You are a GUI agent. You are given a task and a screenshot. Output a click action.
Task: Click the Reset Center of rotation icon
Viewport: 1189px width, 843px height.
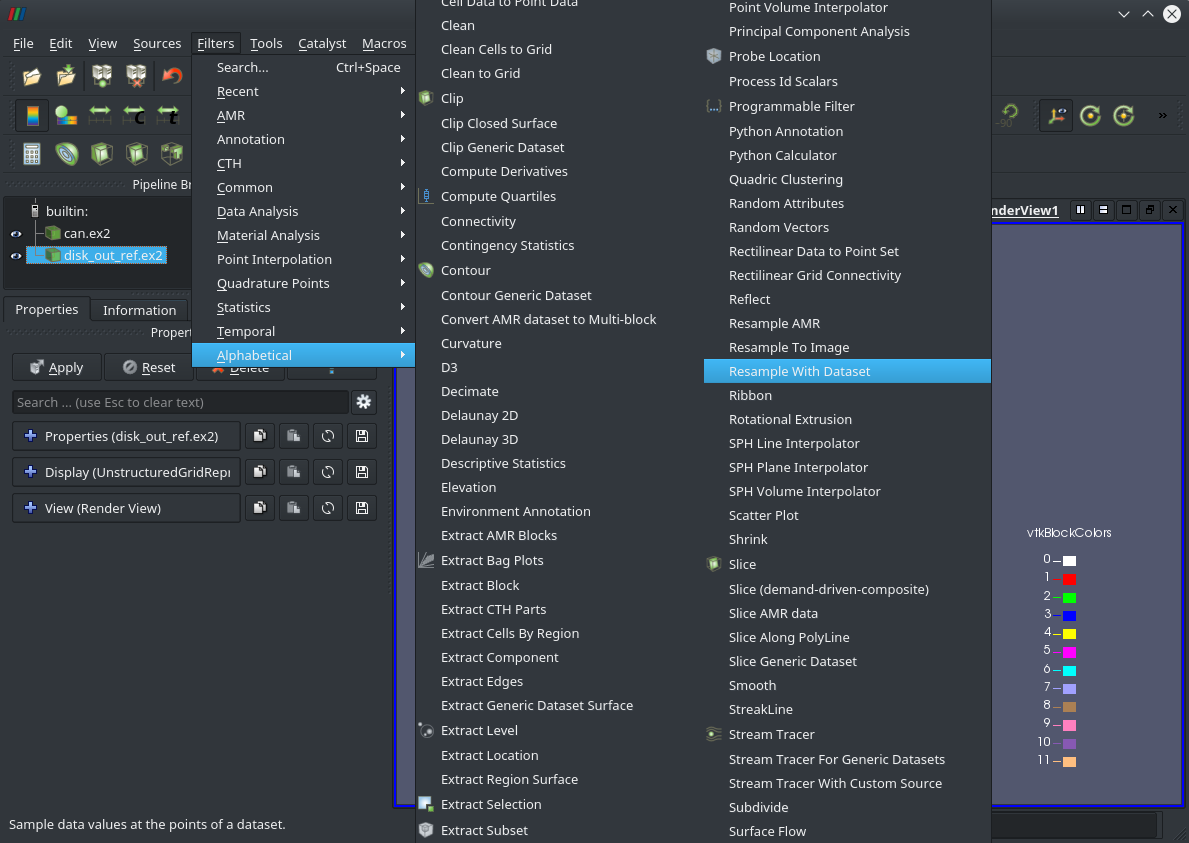coord(1091,116)
